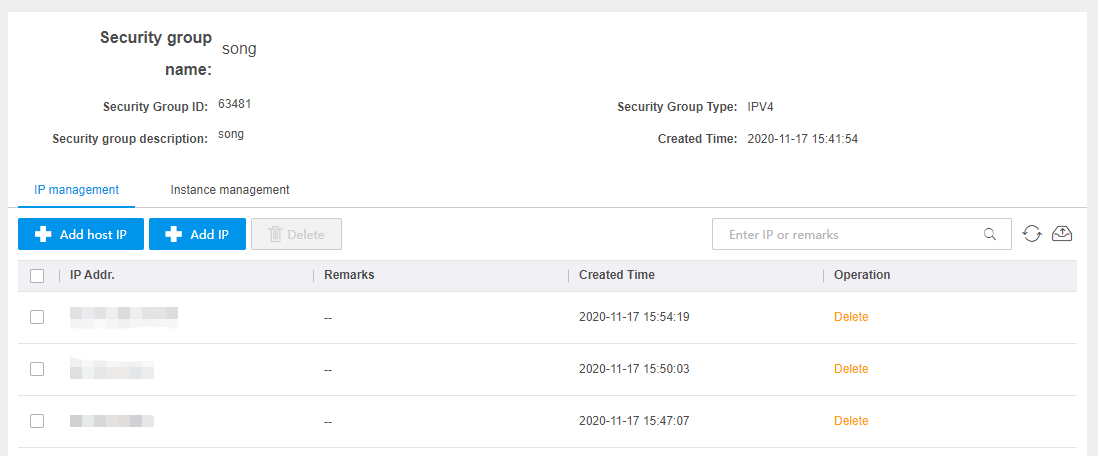Check the row created at 15:54:19
The image size is (1098, 456).
(37, 317)
